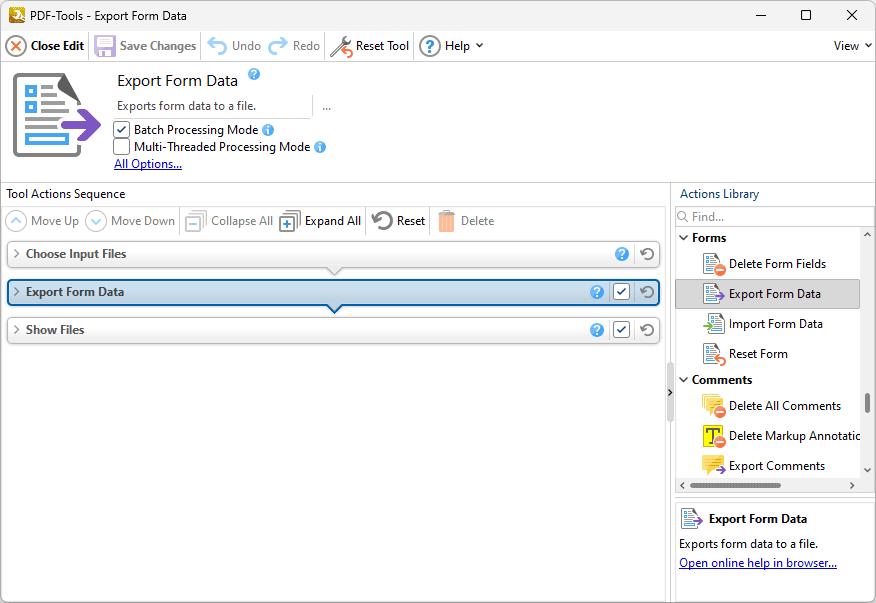Screen dimensions: 876x603
Task: Open online help in browser link
Action: point(758,563)
